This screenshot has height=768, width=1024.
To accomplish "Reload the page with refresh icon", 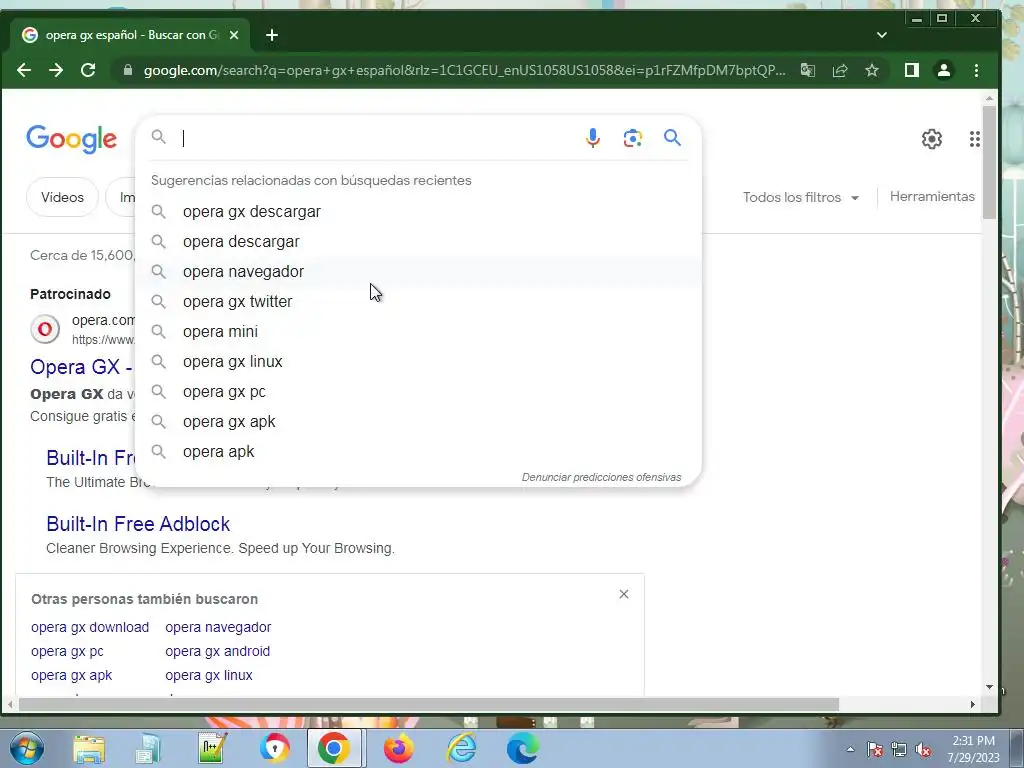I will [88, 70].
